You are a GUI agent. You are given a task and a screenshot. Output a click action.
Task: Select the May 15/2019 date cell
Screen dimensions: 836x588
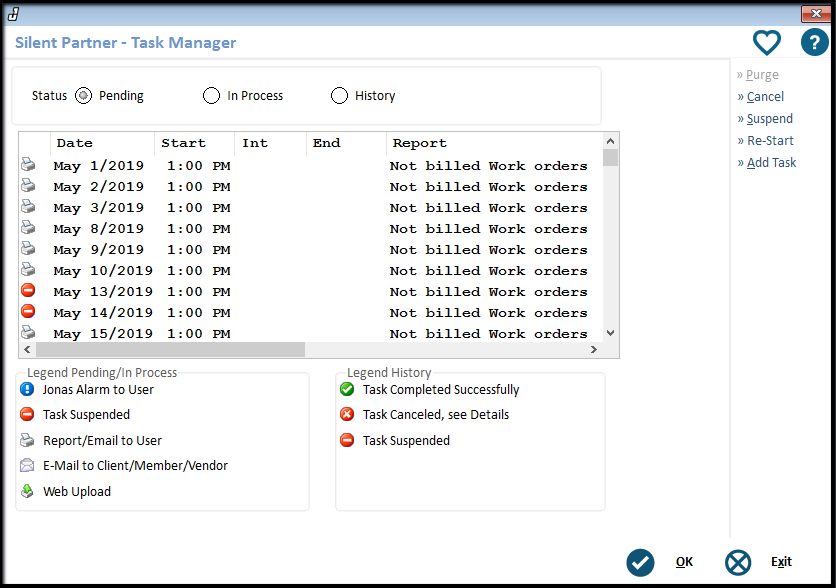(x=103, y=334)
